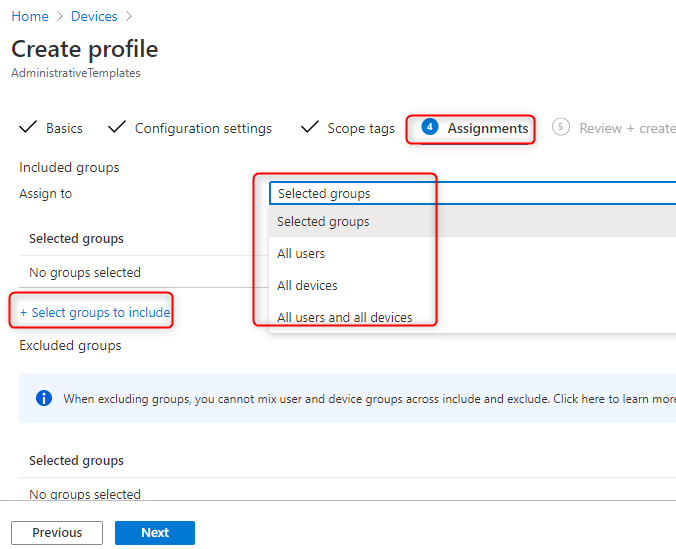
Task: Click the Configuration settings checkmark icon
Action: click(x=117, y=127)
